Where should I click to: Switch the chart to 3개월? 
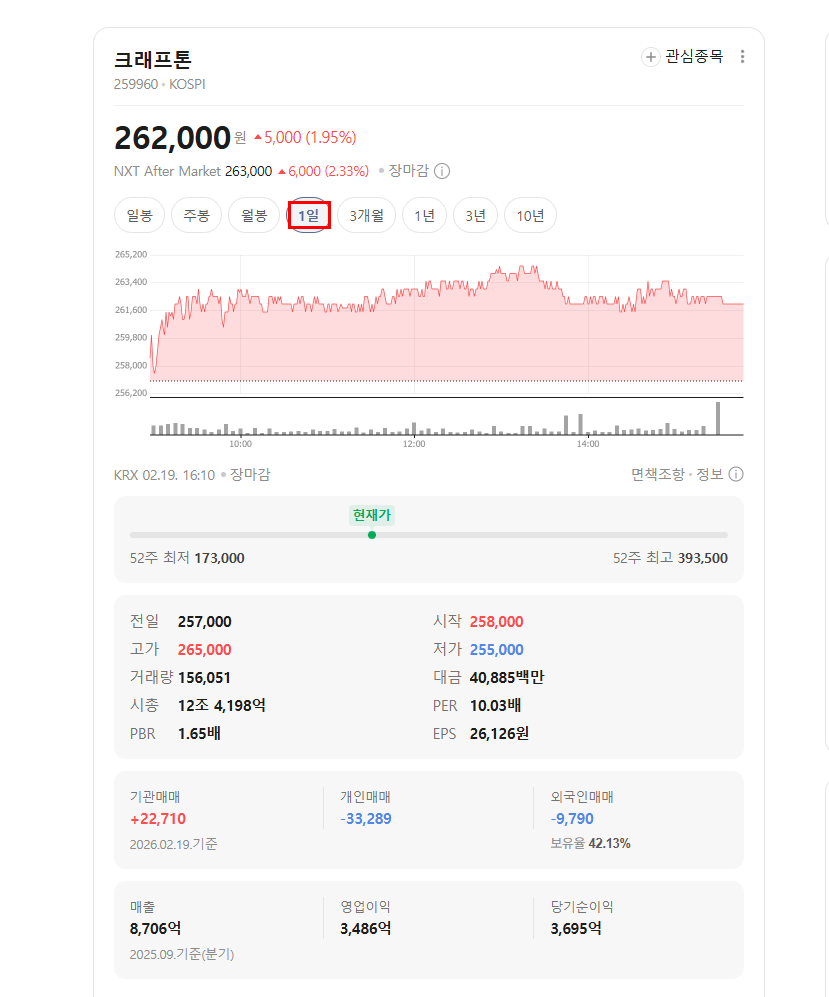point(366,216)
